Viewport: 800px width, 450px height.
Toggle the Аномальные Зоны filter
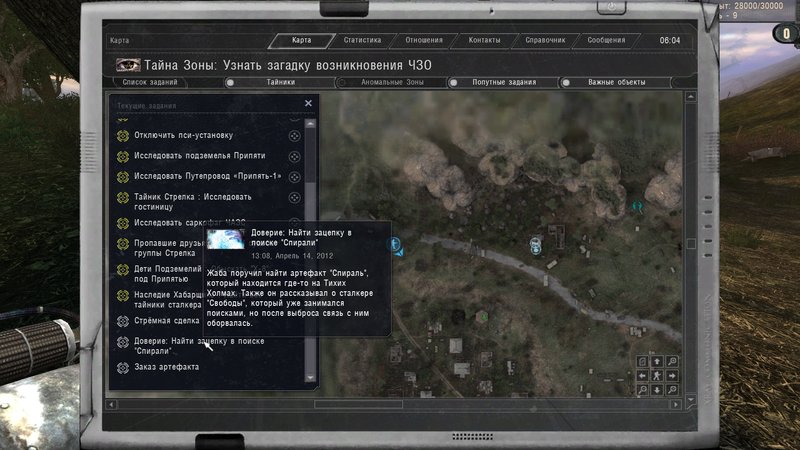pos(340,83)
